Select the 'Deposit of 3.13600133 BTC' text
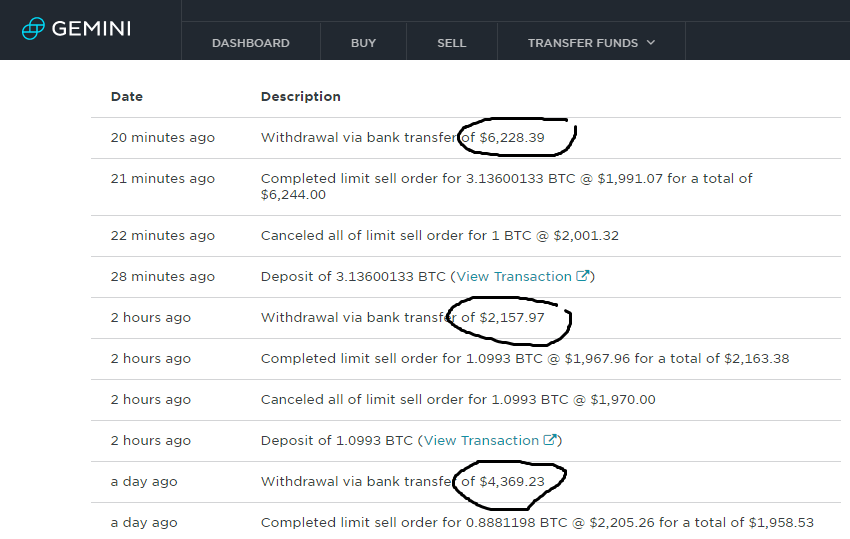The width and height of the screenshot is (850, 539). tap(353, 277)
